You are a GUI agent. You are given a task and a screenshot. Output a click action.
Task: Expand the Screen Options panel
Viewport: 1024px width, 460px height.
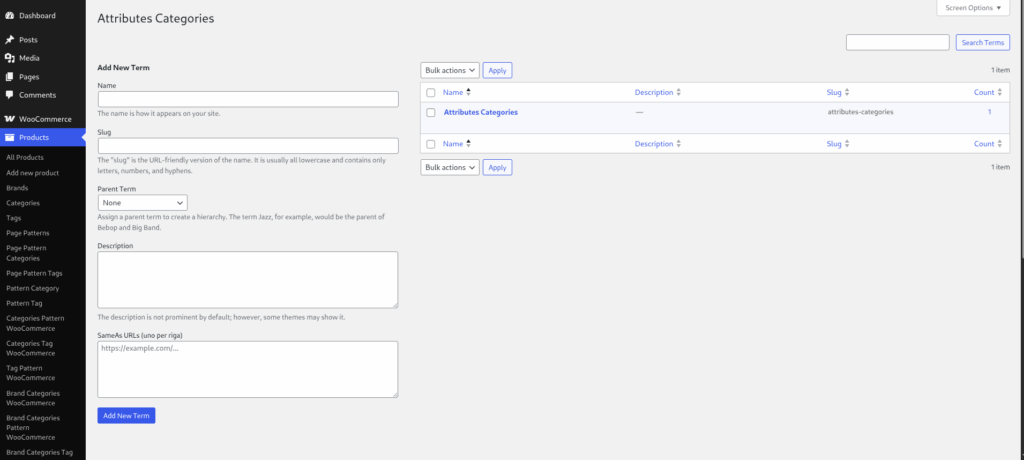(972, 8)
